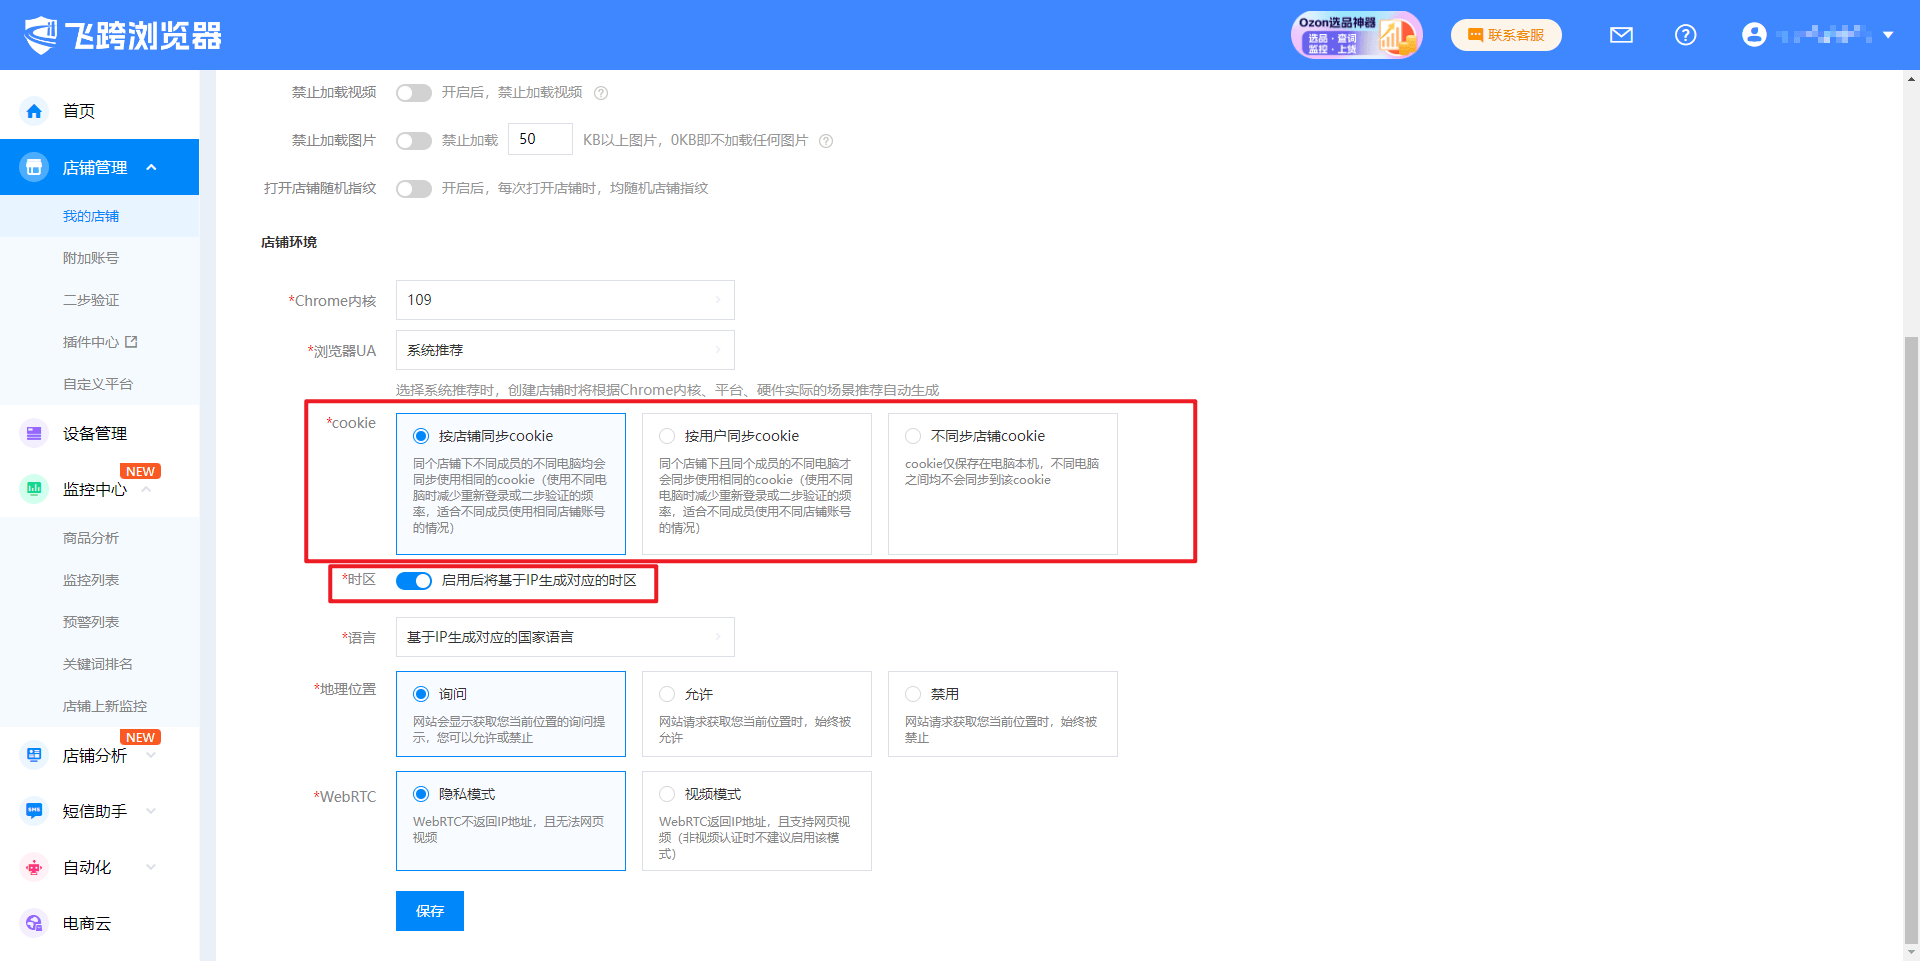Enable the 禁止加载视频 toggle switch
This screenshot has width=1920, height=961.
[x=413, y=93]
